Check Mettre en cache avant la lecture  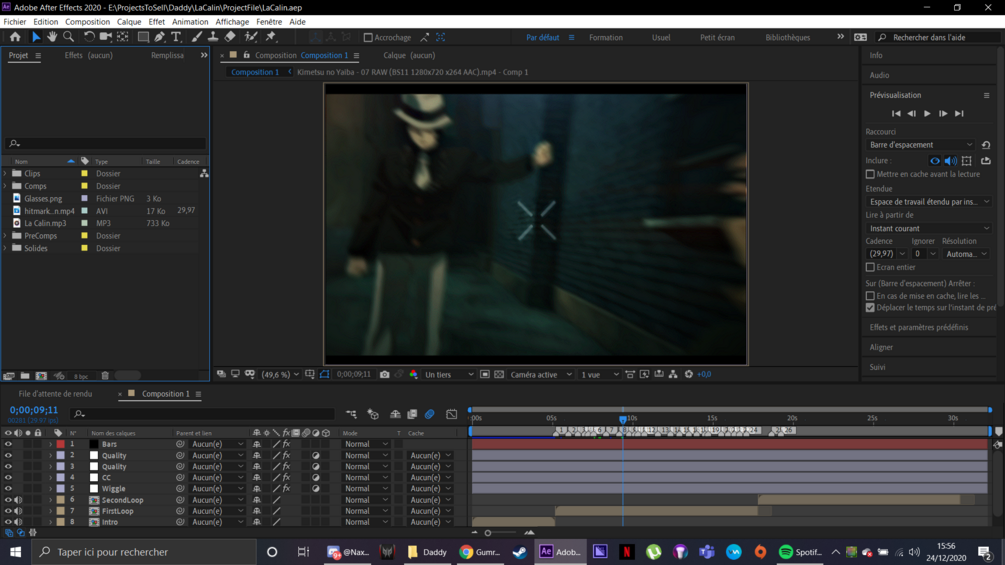click(x=870, y=174)
